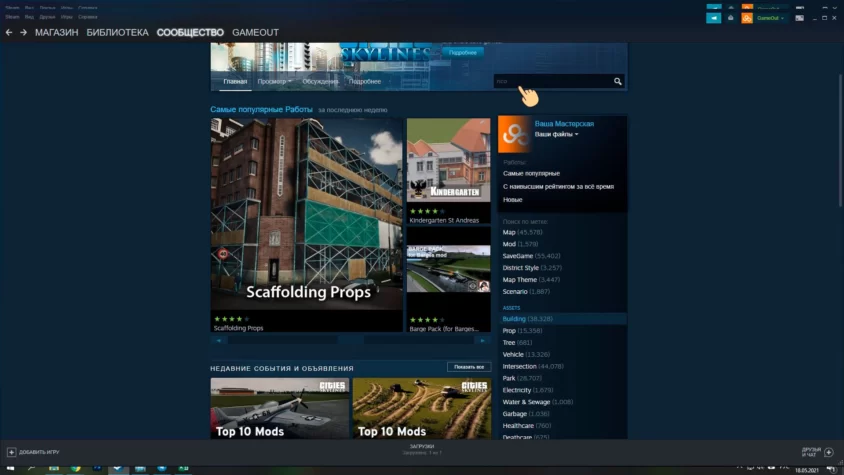Filter by Map tag
Image resolution: width=844 pixels, height=475 pixels.
click(522, 232)
